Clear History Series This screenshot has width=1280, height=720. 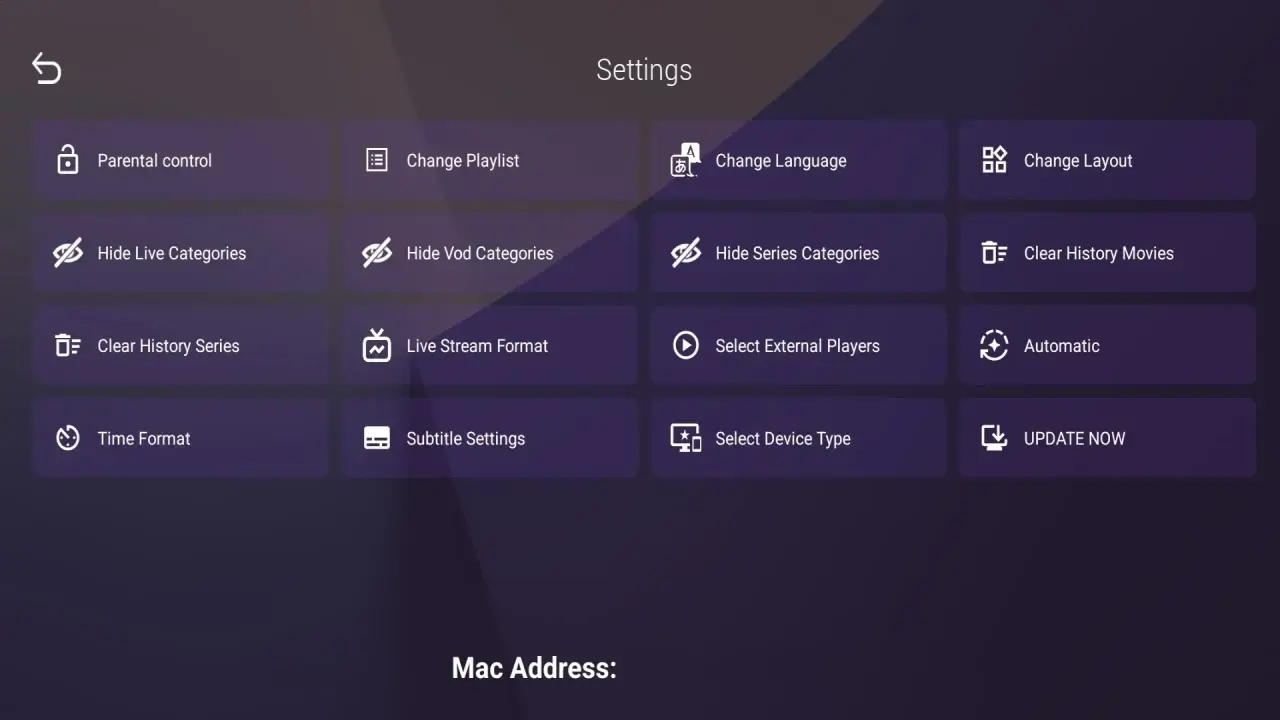point(180,345)
